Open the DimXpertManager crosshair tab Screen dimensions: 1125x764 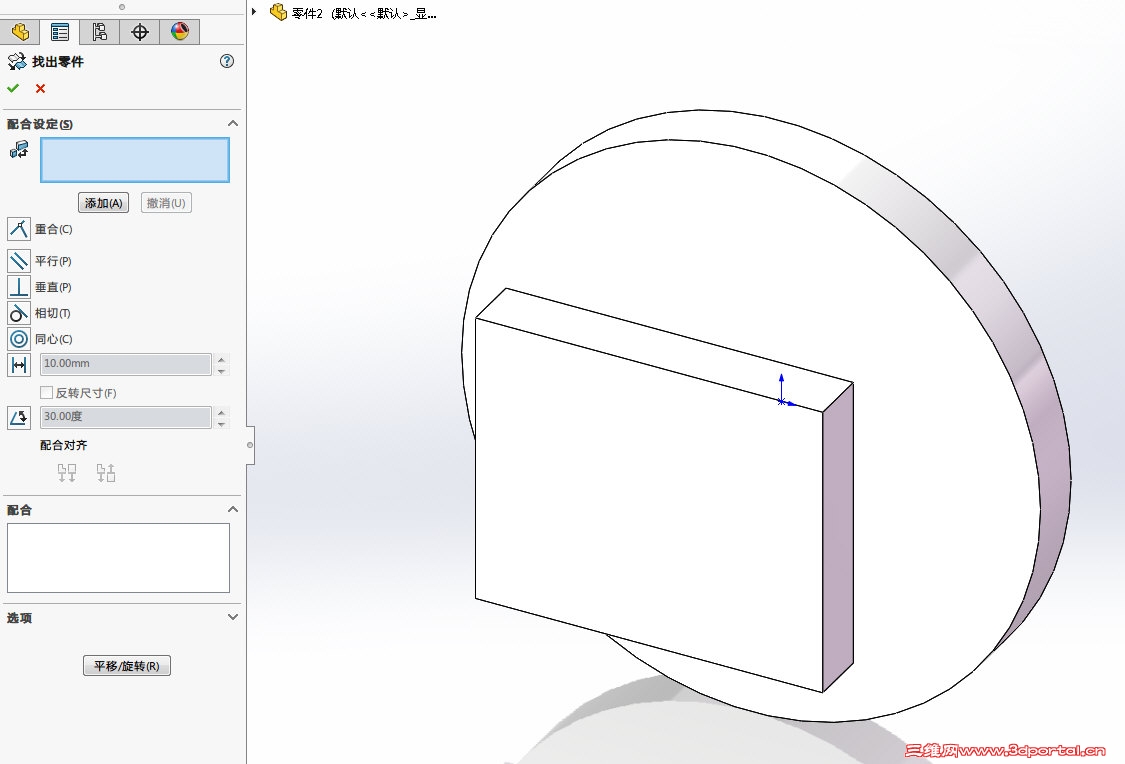click(139, 32)
